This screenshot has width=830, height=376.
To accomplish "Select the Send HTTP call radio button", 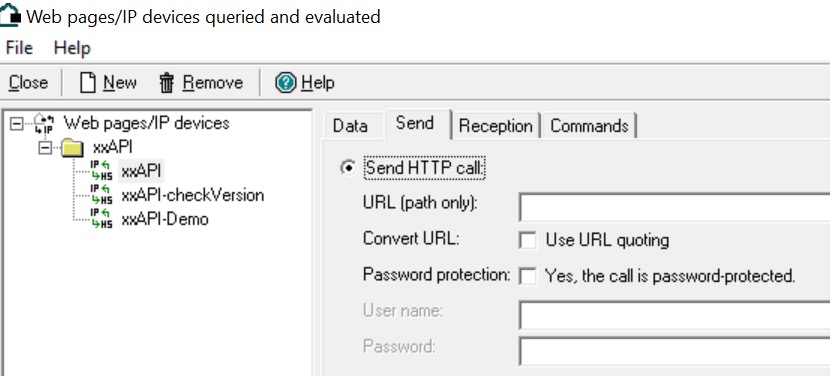I will pos(348,168).
